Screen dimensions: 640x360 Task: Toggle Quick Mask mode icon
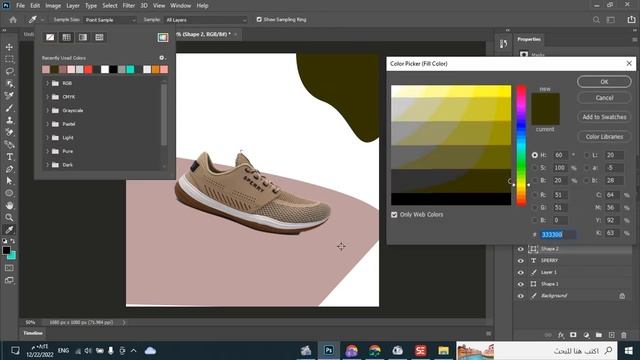tap(9, 268)
